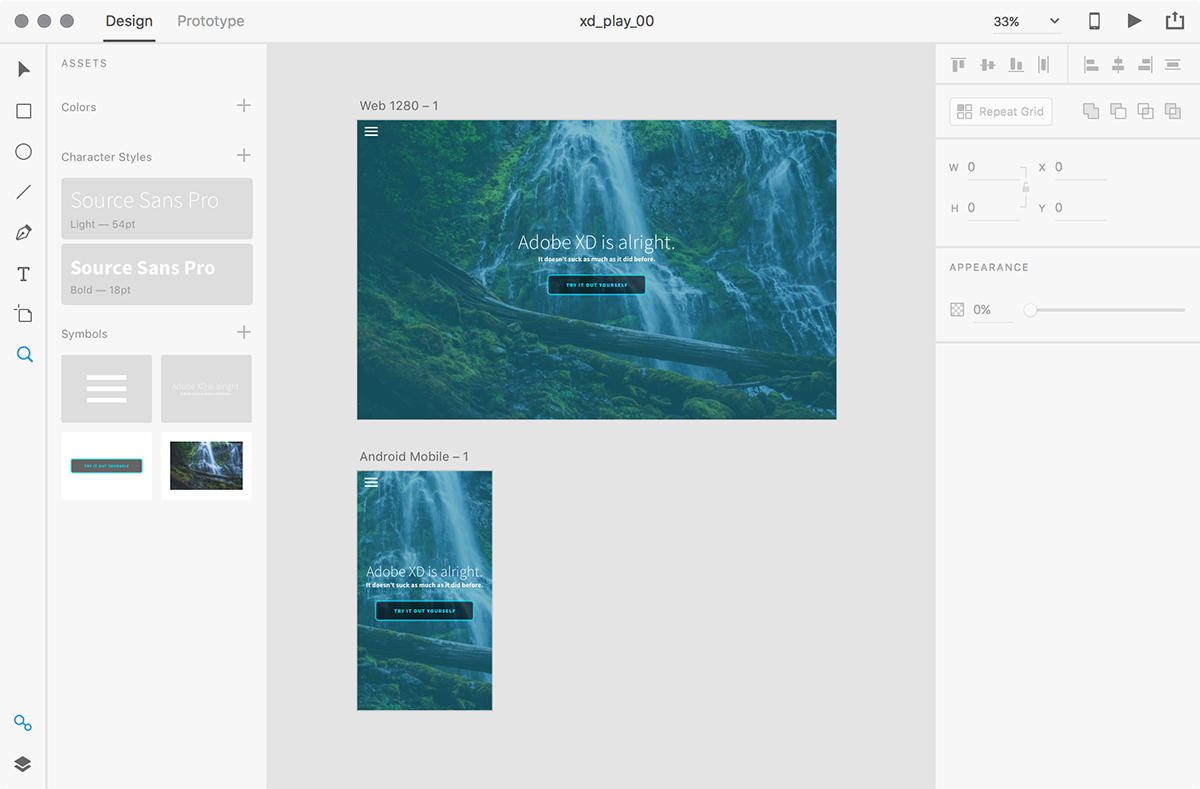Select the Ellipse tool

coord(24,152)
